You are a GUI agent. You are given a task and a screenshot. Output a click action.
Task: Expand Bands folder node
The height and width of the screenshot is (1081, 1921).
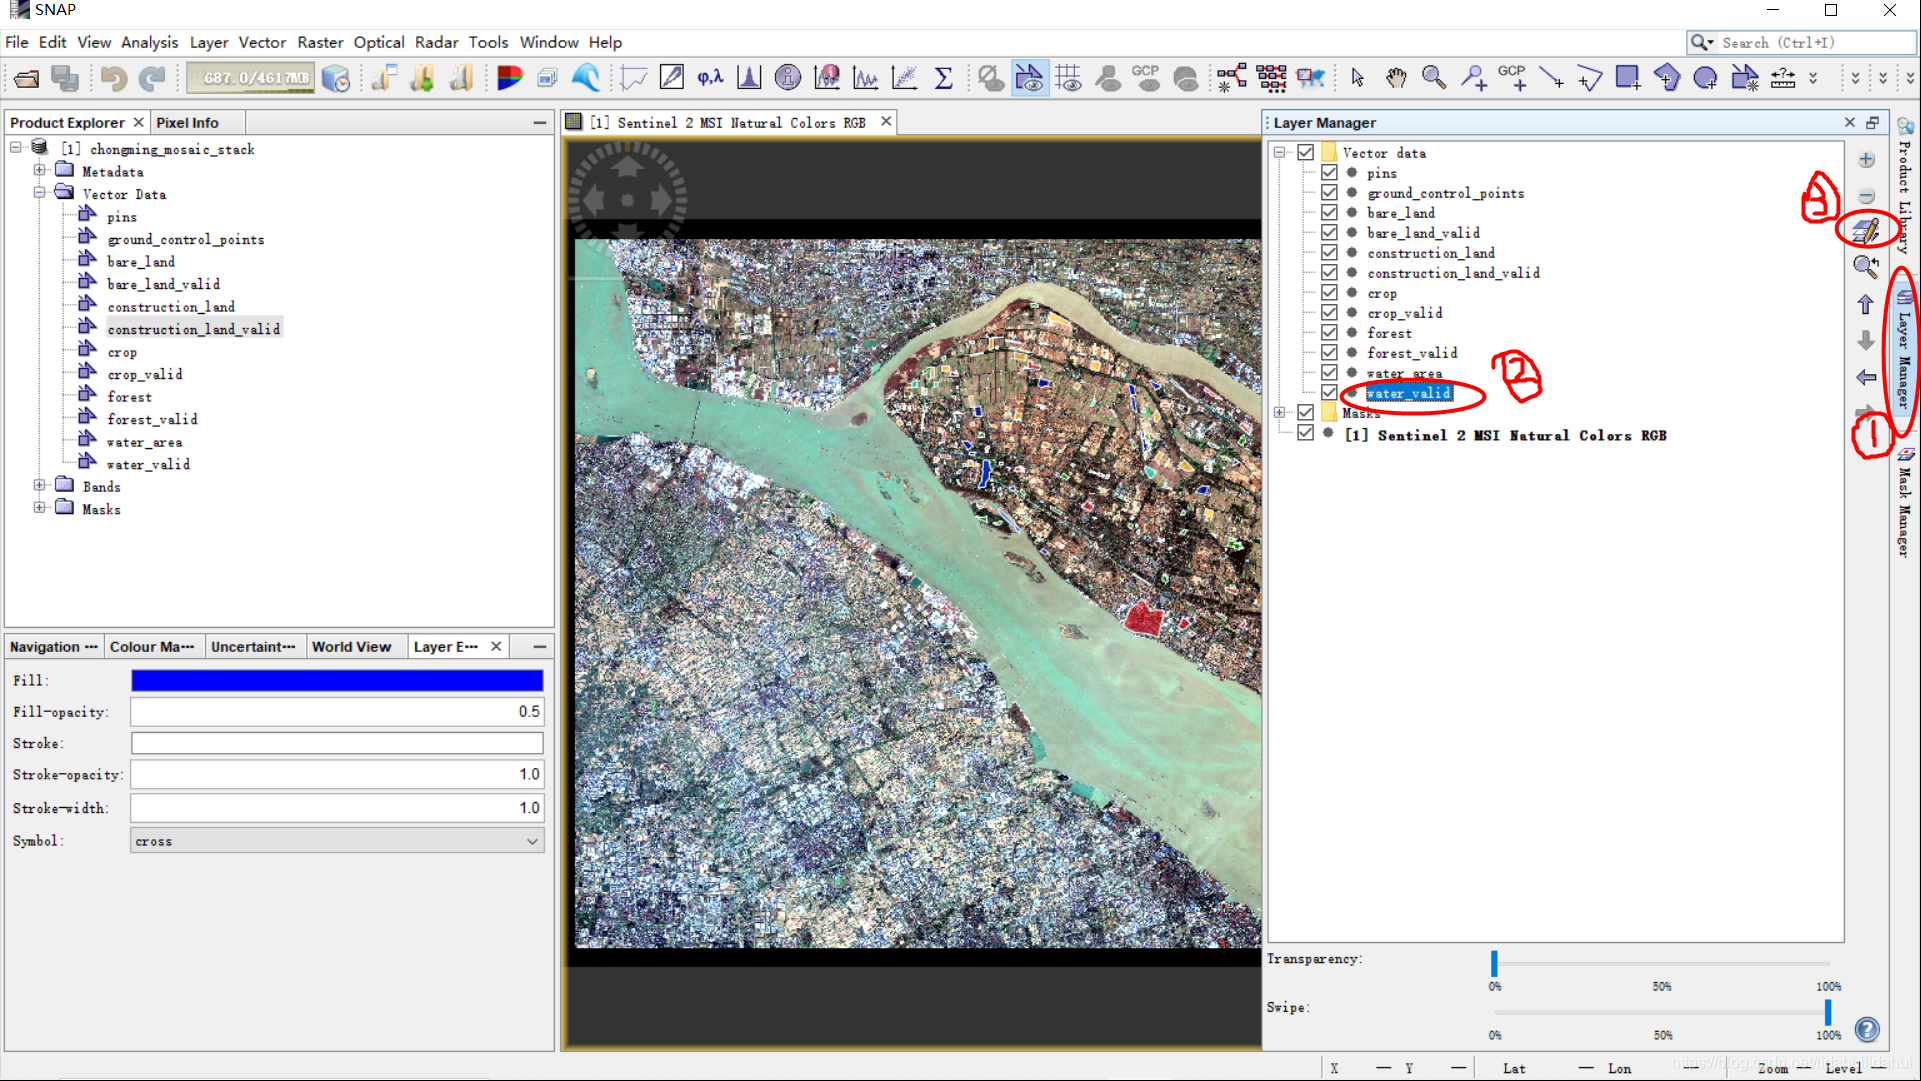(x=39, y=485)
